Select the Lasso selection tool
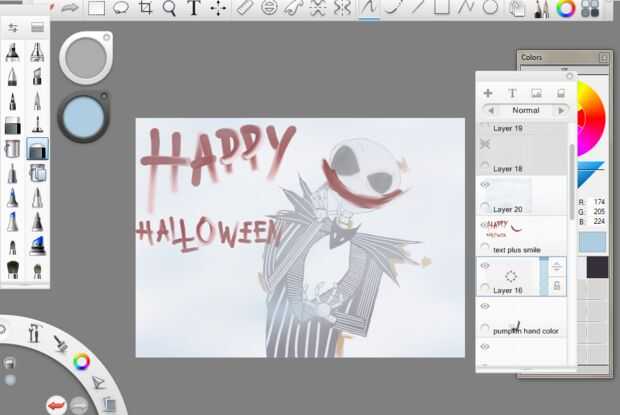Viewport: 620px width, 415px height. [x=121, y=9]
